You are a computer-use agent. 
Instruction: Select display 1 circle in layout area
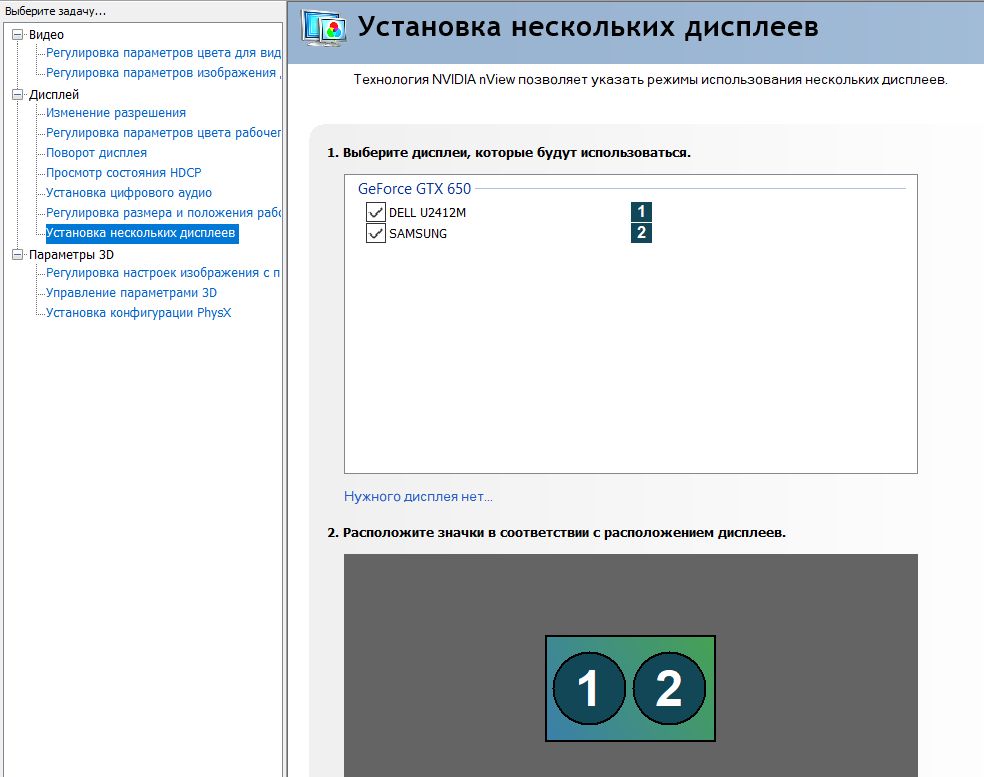click(588, 688)
